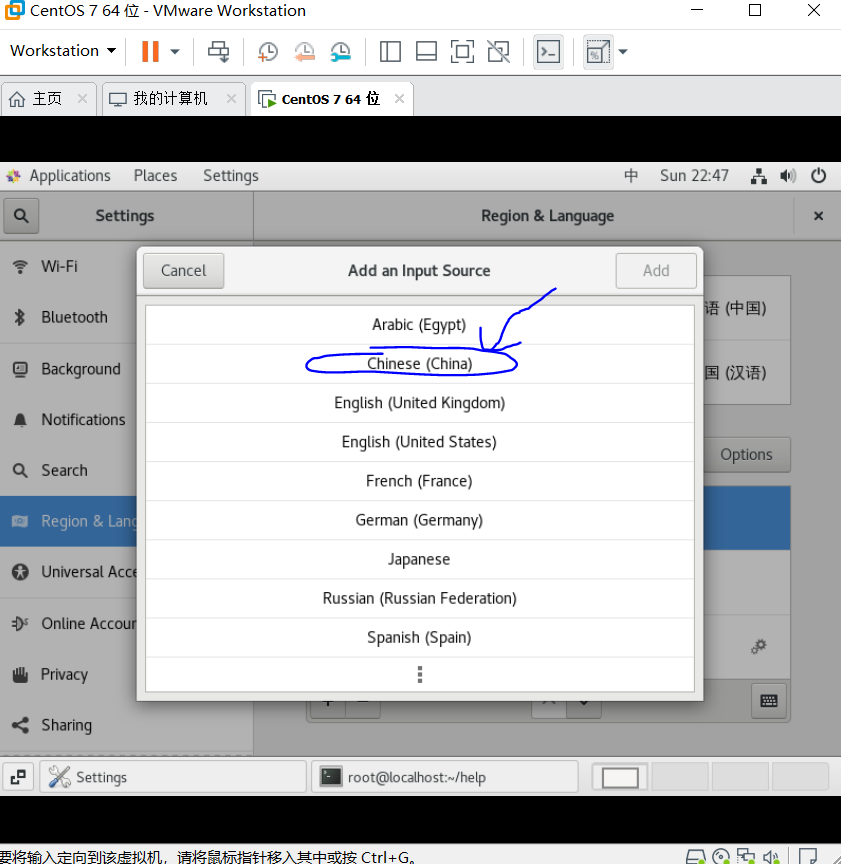The height and width of the screenshot is (864, 841).
Task: Click the Settings search button
Action: click(x=21, y=215)
